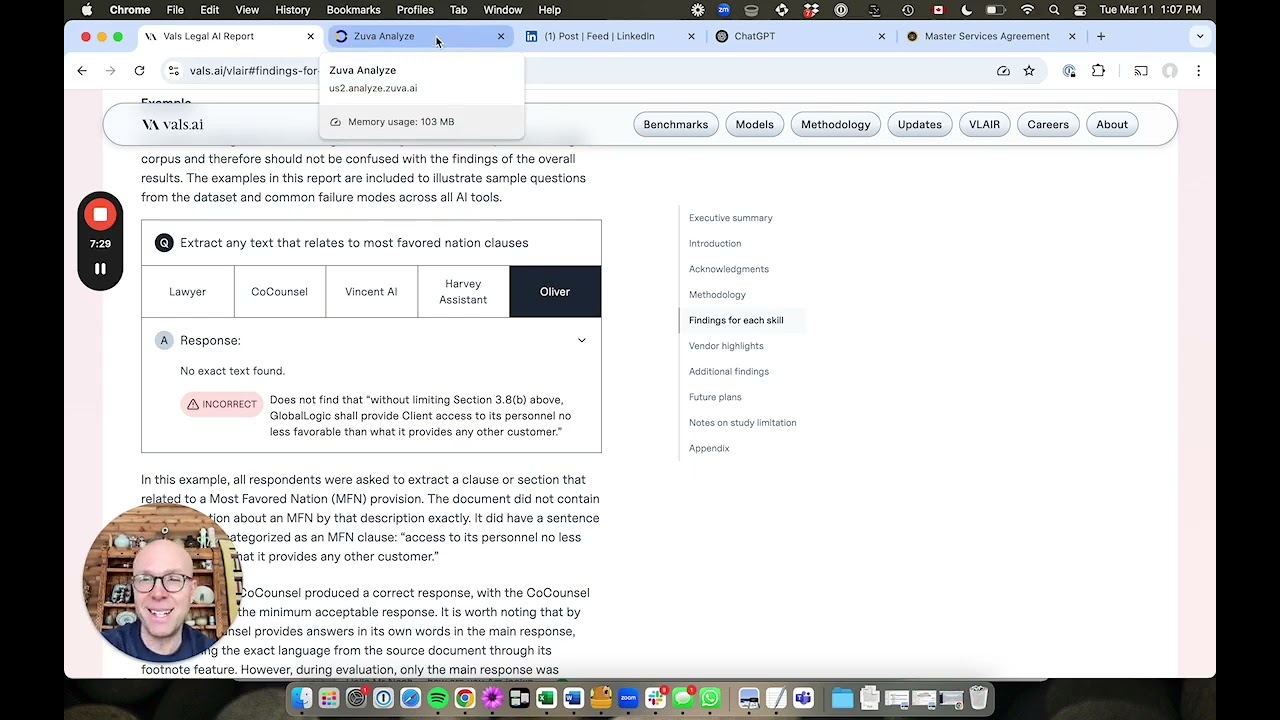Close the Zuva Analyze tab
The image size is (1280, 720).
tap(501, 36)
